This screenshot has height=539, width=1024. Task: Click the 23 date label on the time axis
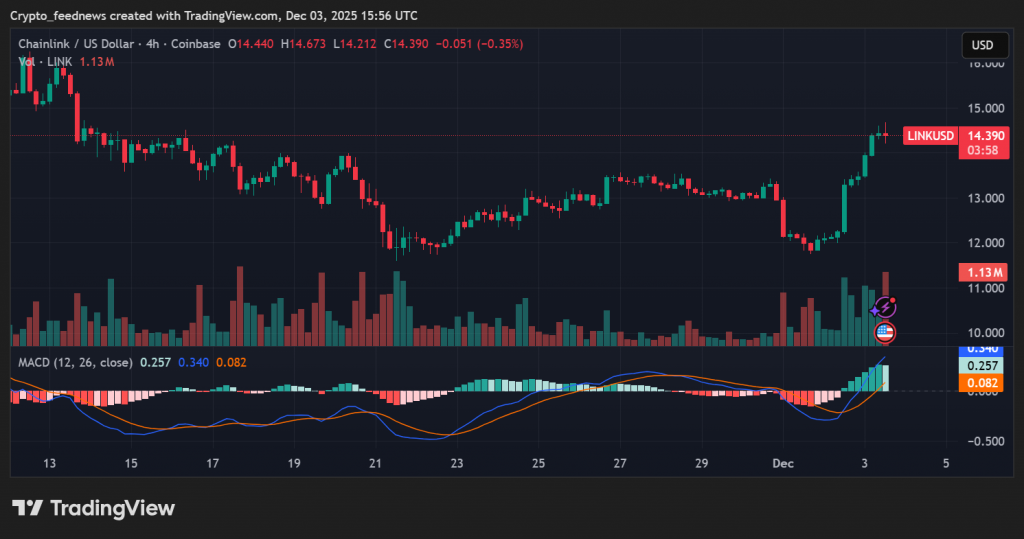pyautogui.click(x=456, y=463)
